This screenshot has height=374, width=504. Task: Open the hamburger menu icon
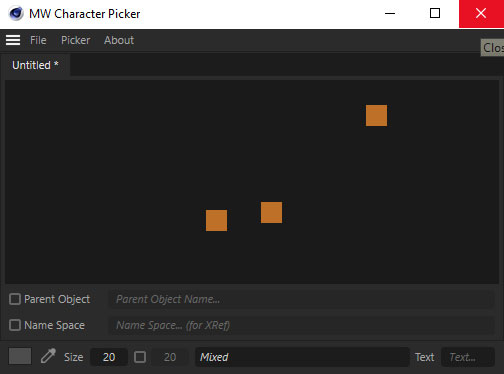pos(13,40)
